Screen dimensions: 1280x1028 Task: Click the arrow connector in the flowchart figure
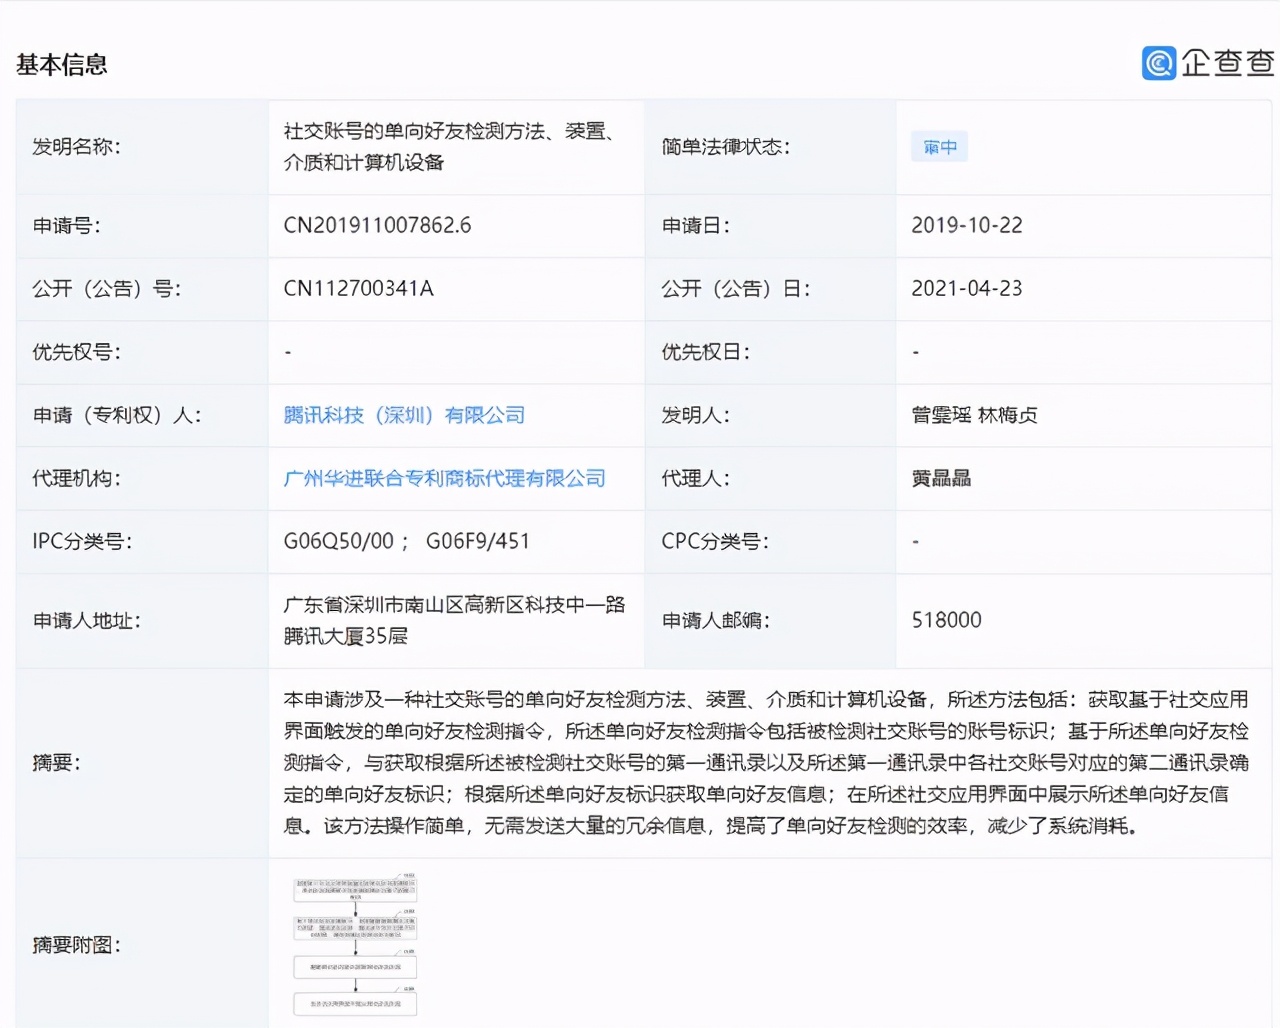click(x=353, y=910)
